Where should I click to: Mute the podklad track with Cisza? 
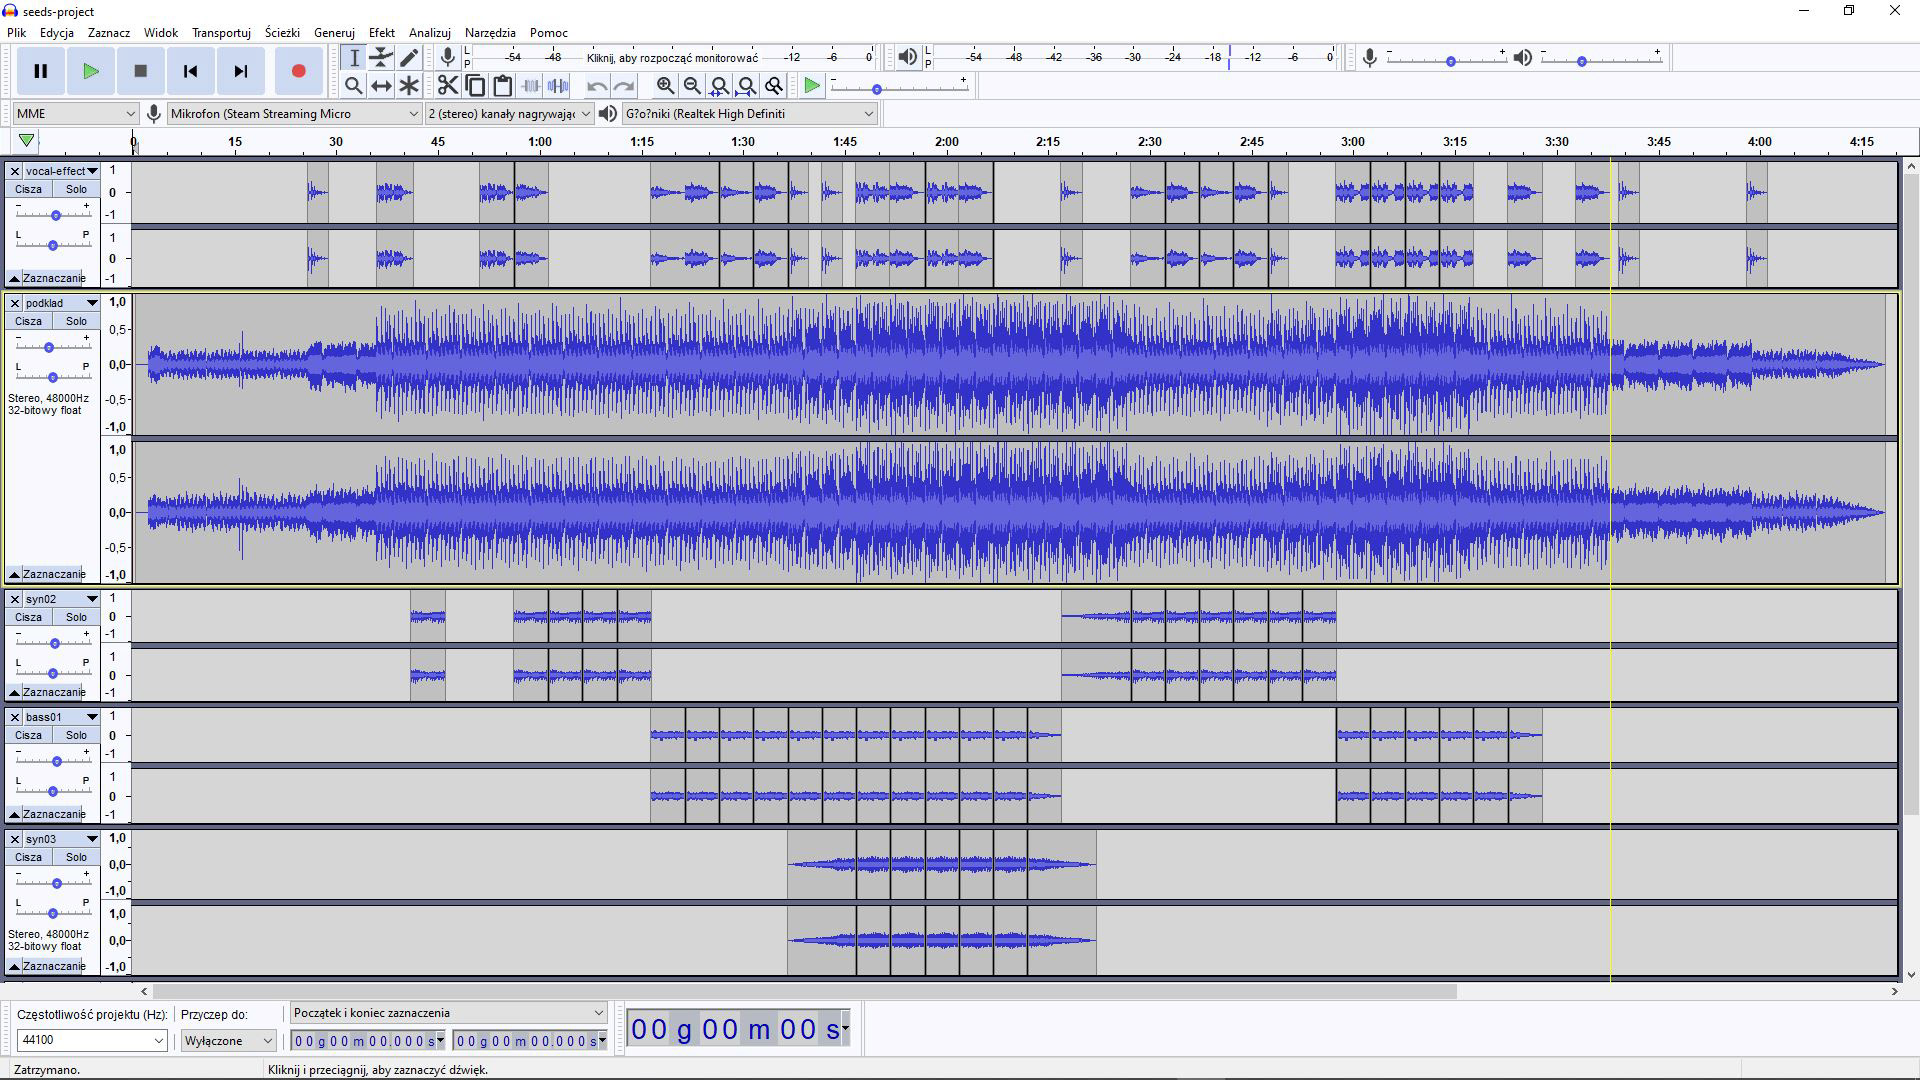click(28, 321)
